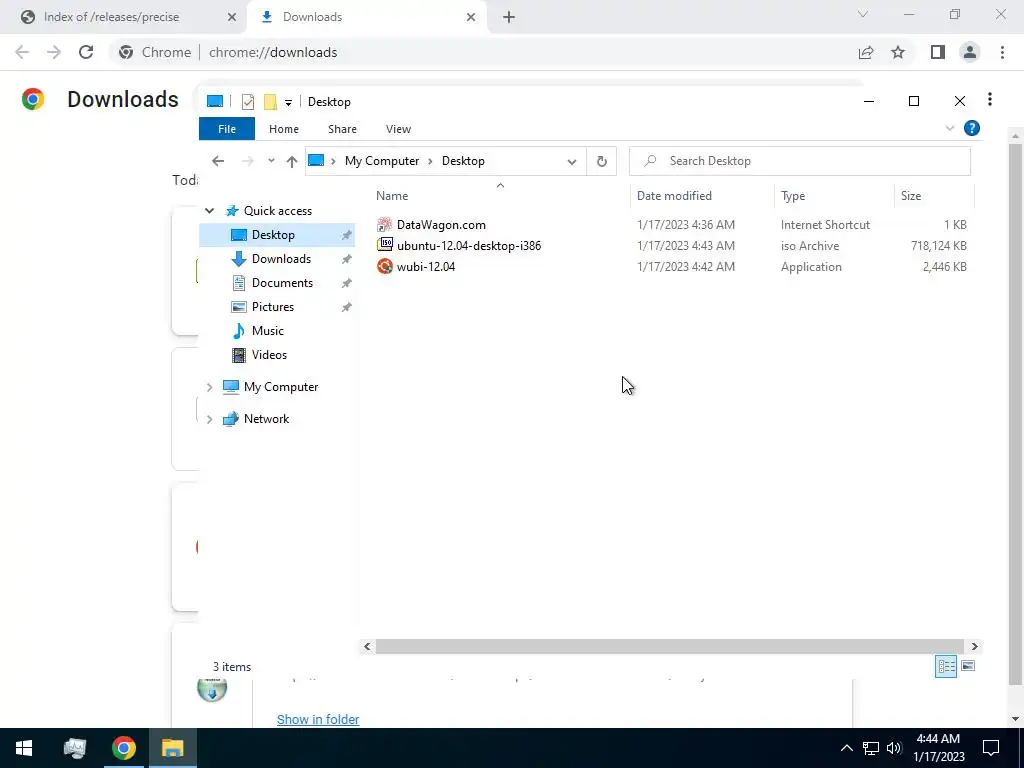The width and height of the screenshot is (1024, 768).
Task: Select My Computer in navigation pane
Action: pos(281,387)
